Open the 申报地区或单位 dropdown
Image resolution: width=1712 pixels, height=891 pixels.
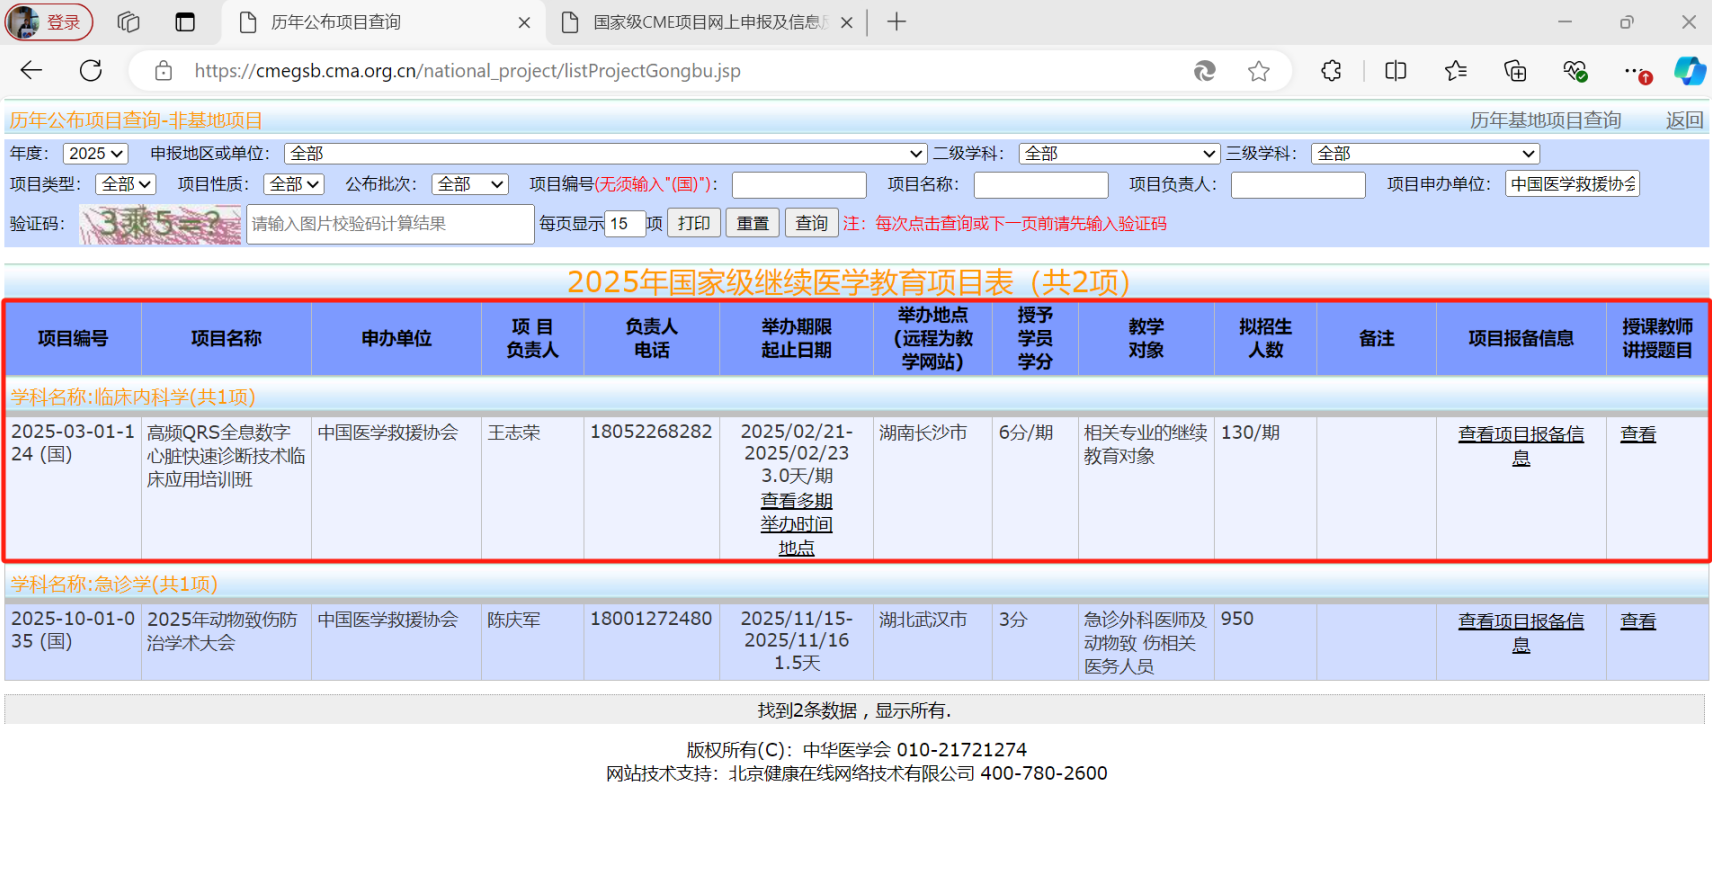606,153
